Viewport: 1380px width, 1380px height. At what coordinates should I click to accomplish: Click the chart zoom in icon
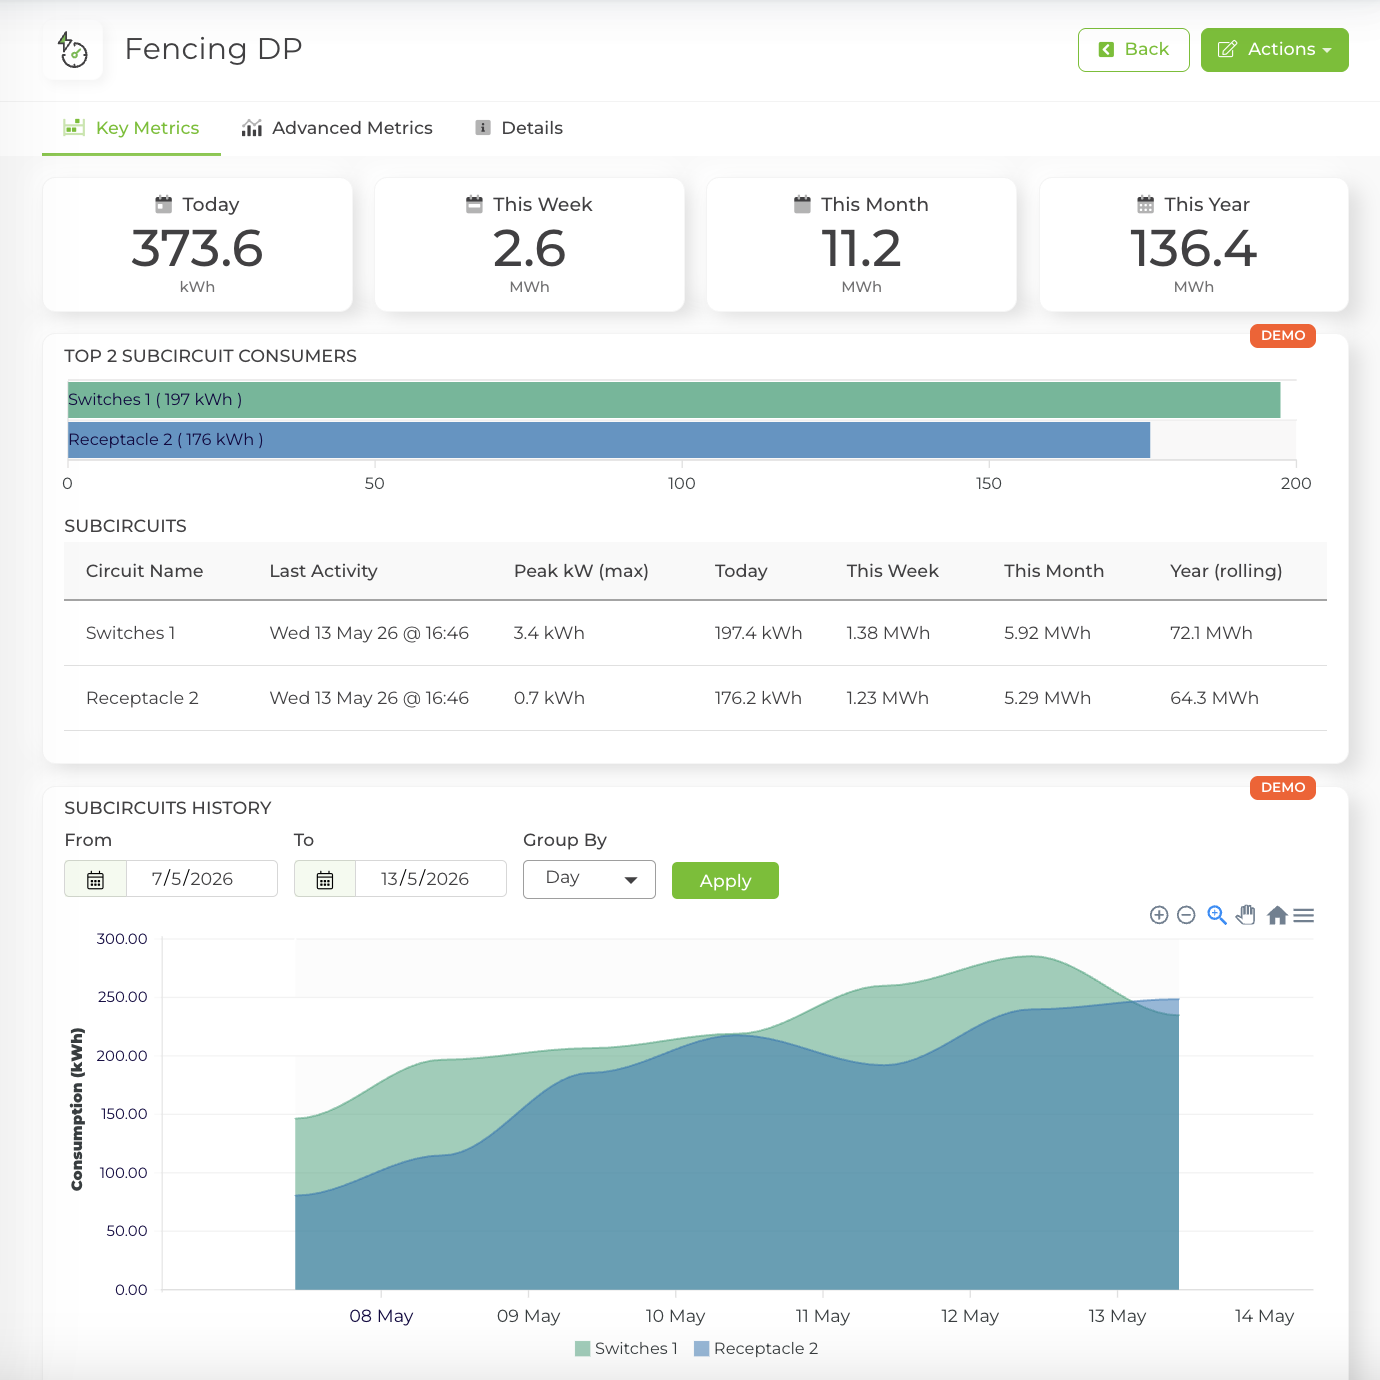1159,915
